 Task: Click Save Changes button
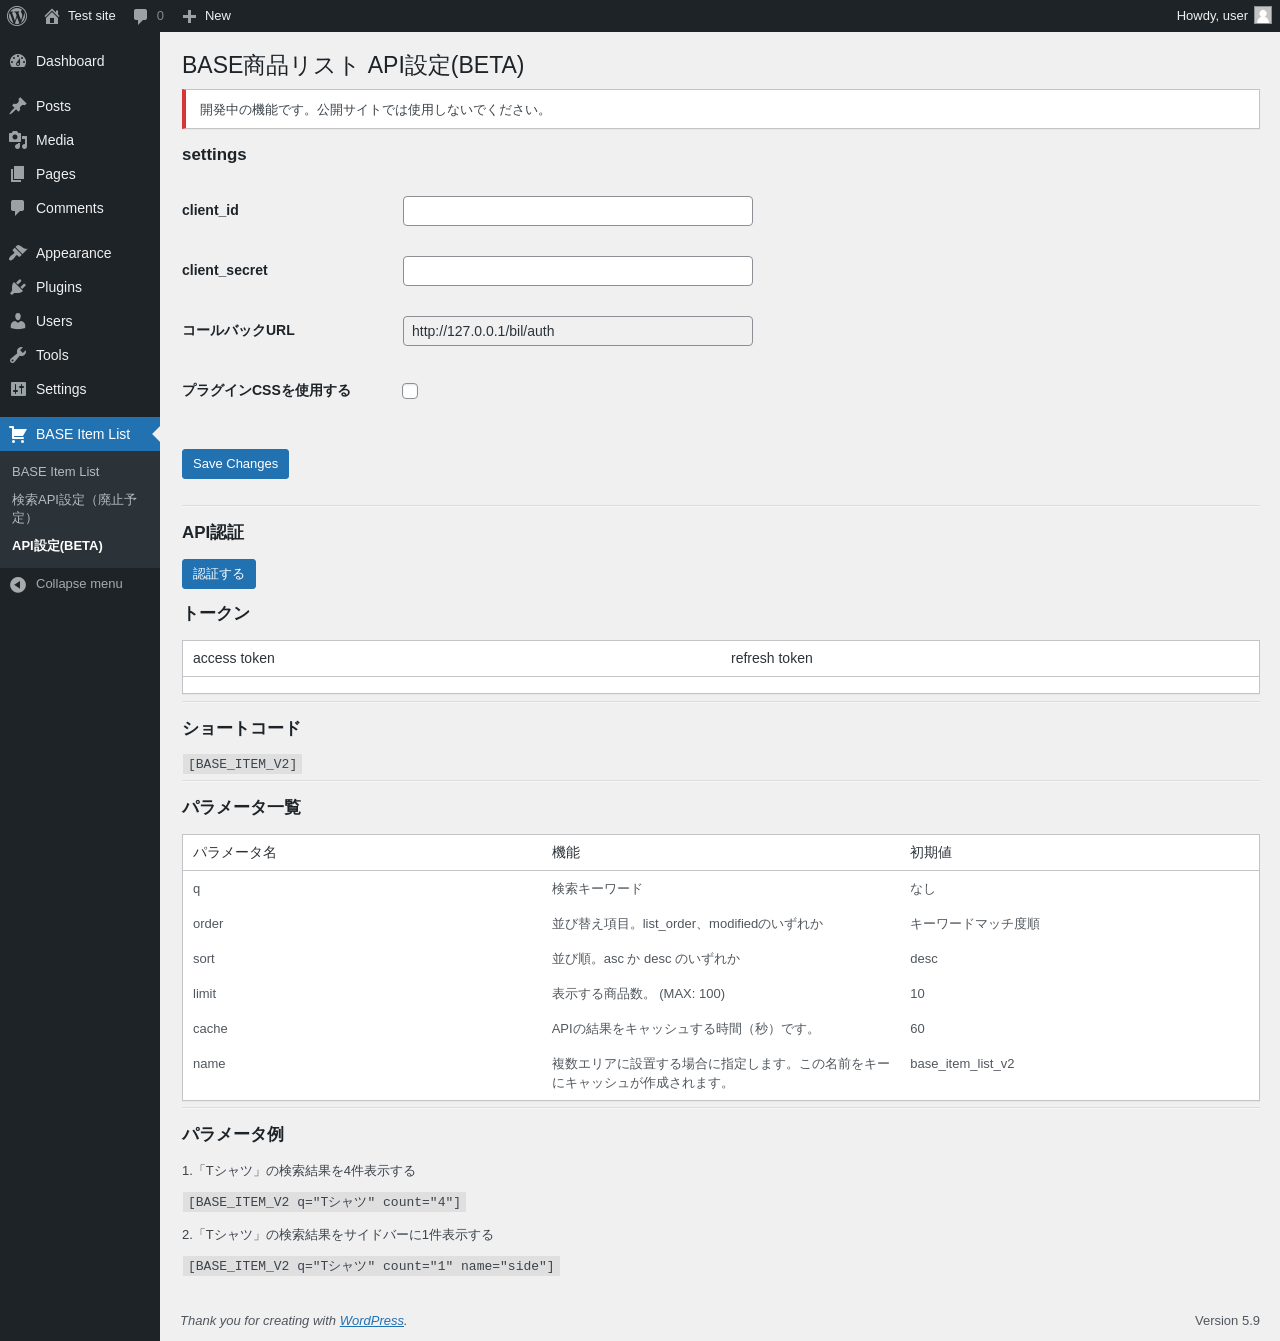[x=235, y=464]
